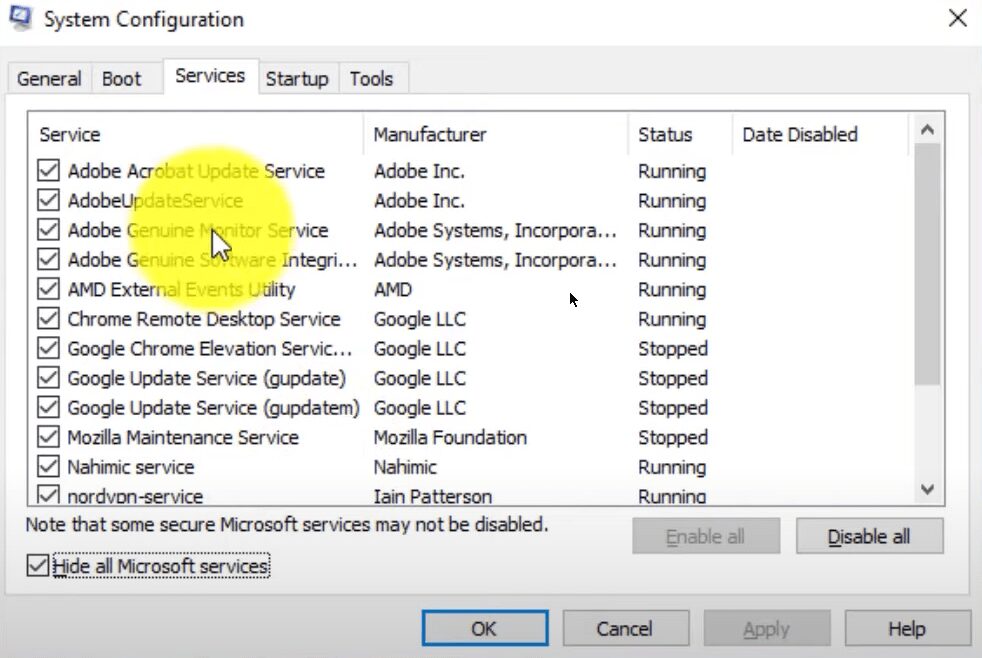This screenshot has height=658, width=982.
Task: Sort by the Service column header
Action: point(195,134)
